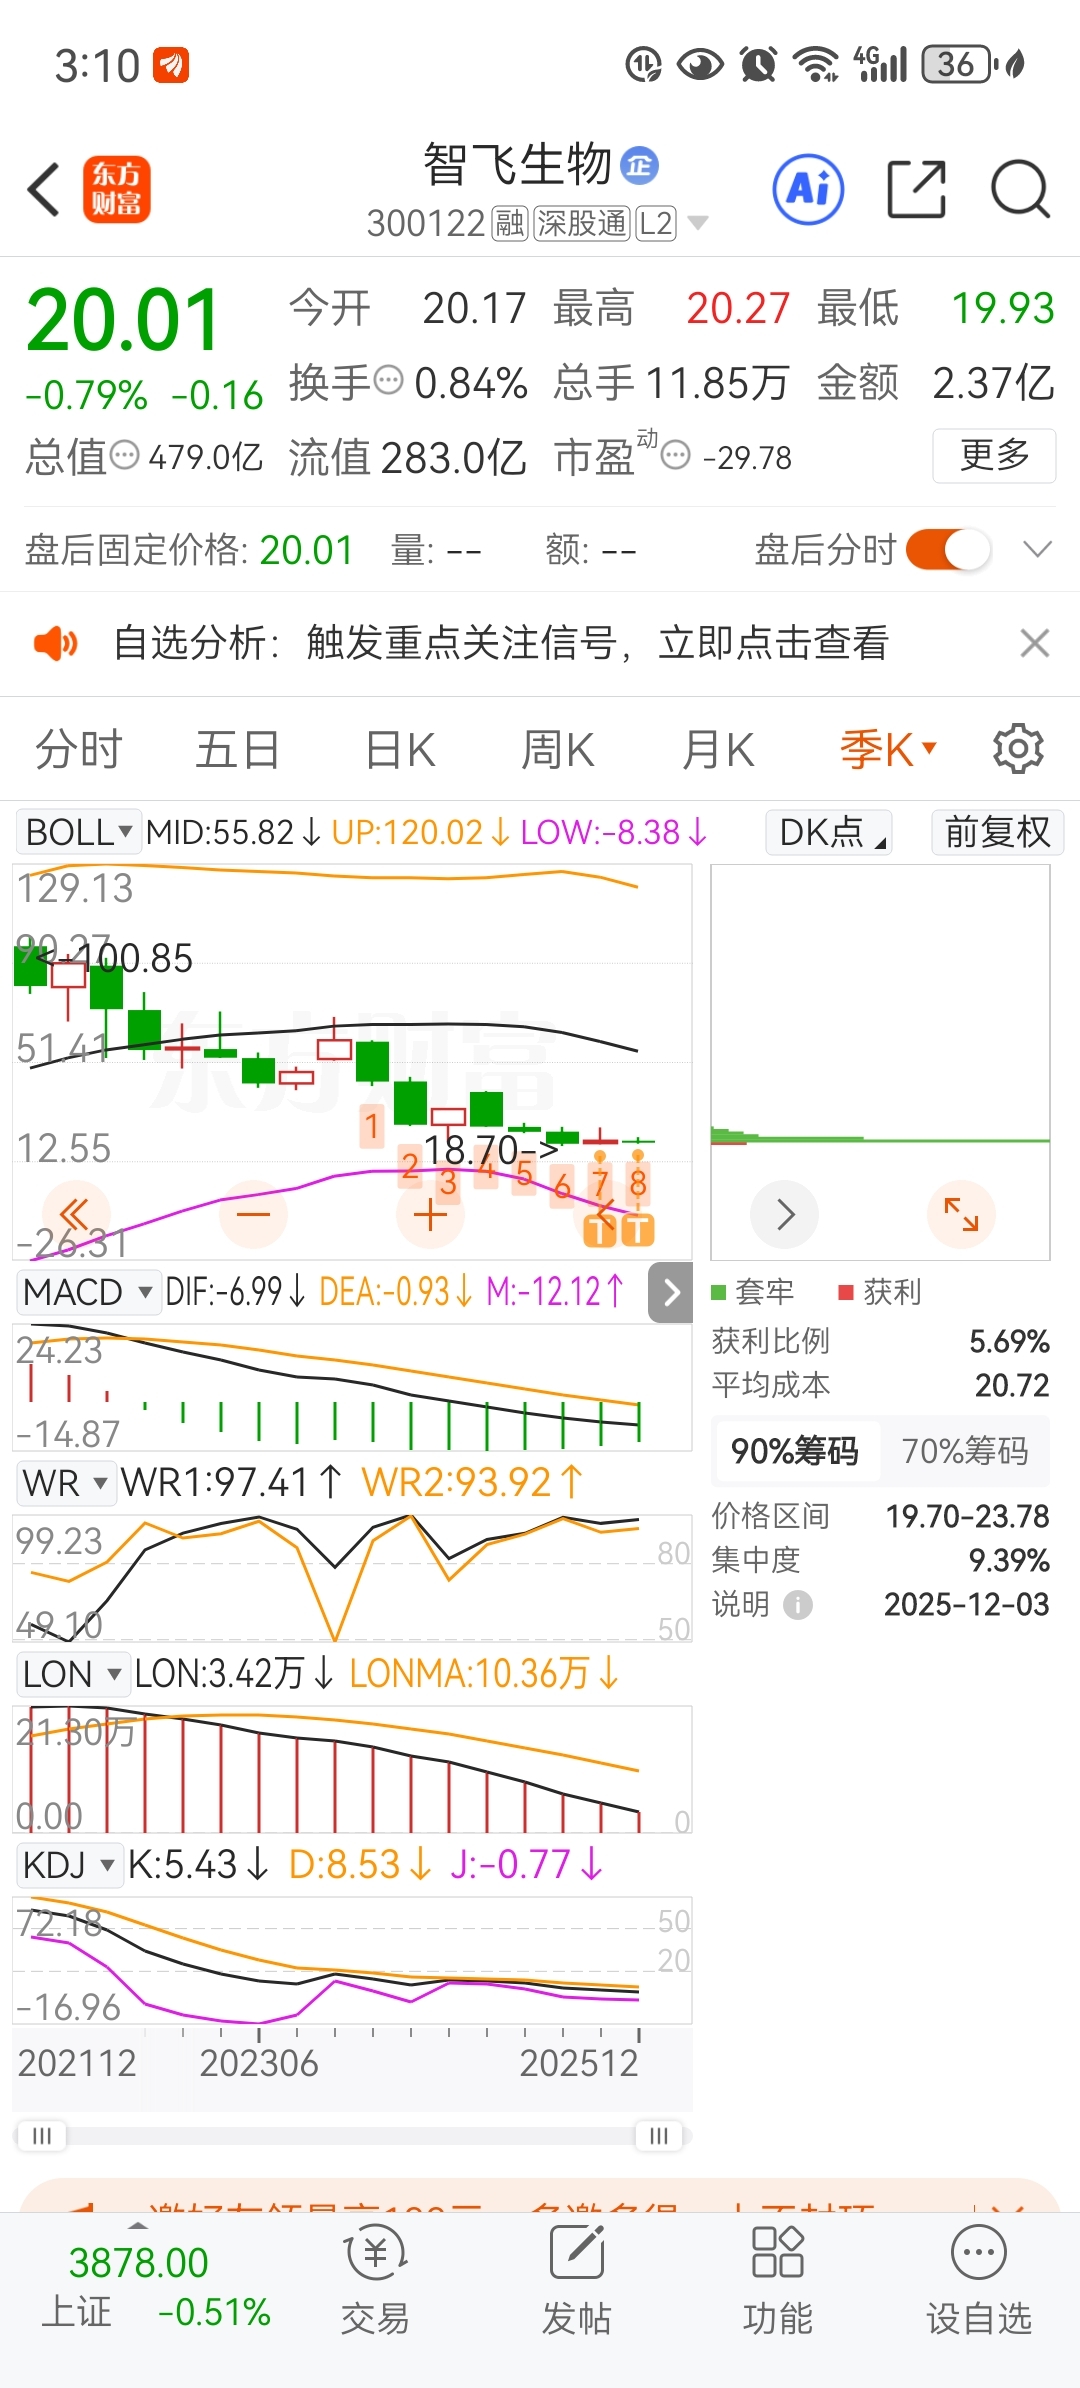Tap the 价格区间 19.70-23.78 value

967,1517
